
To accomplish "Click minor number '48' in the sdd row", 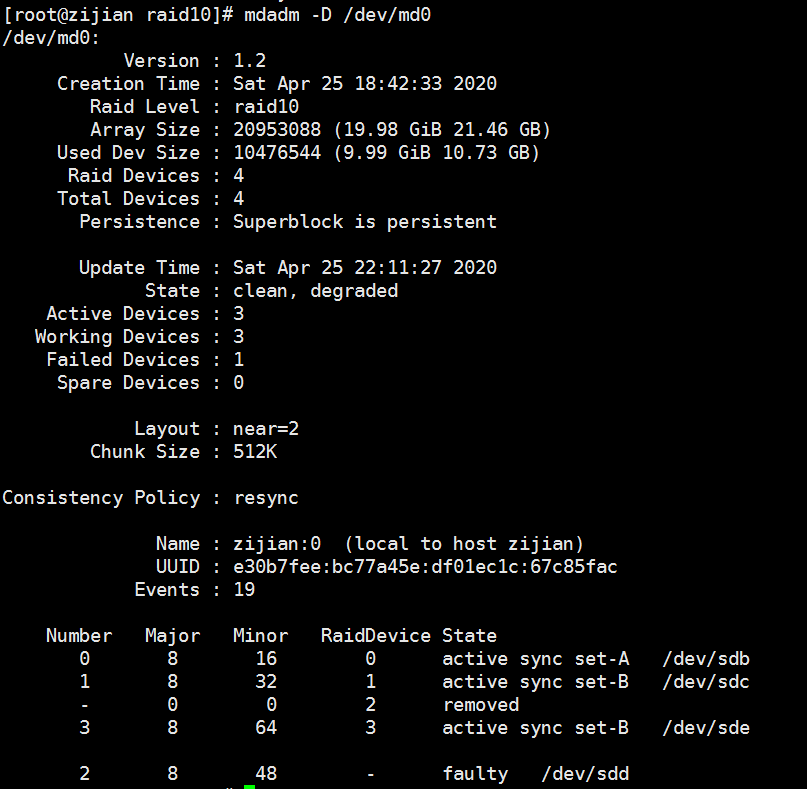I will 266,774.
